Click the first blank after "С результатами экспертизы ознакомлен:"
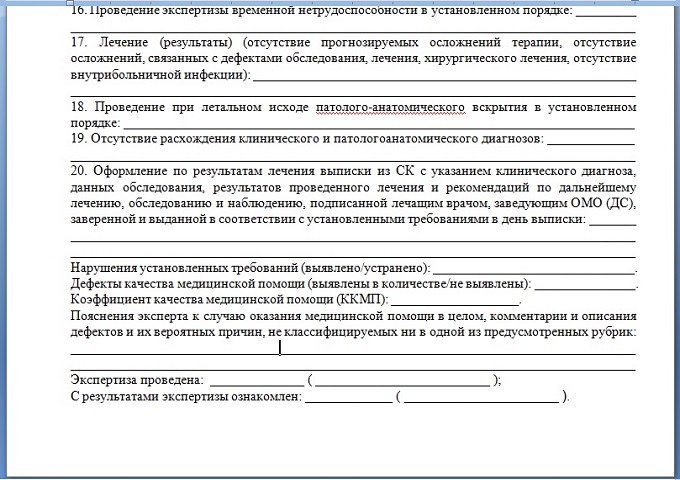This screenshot has height=480, width=680. pyautogui.click(x=349, y=399)
